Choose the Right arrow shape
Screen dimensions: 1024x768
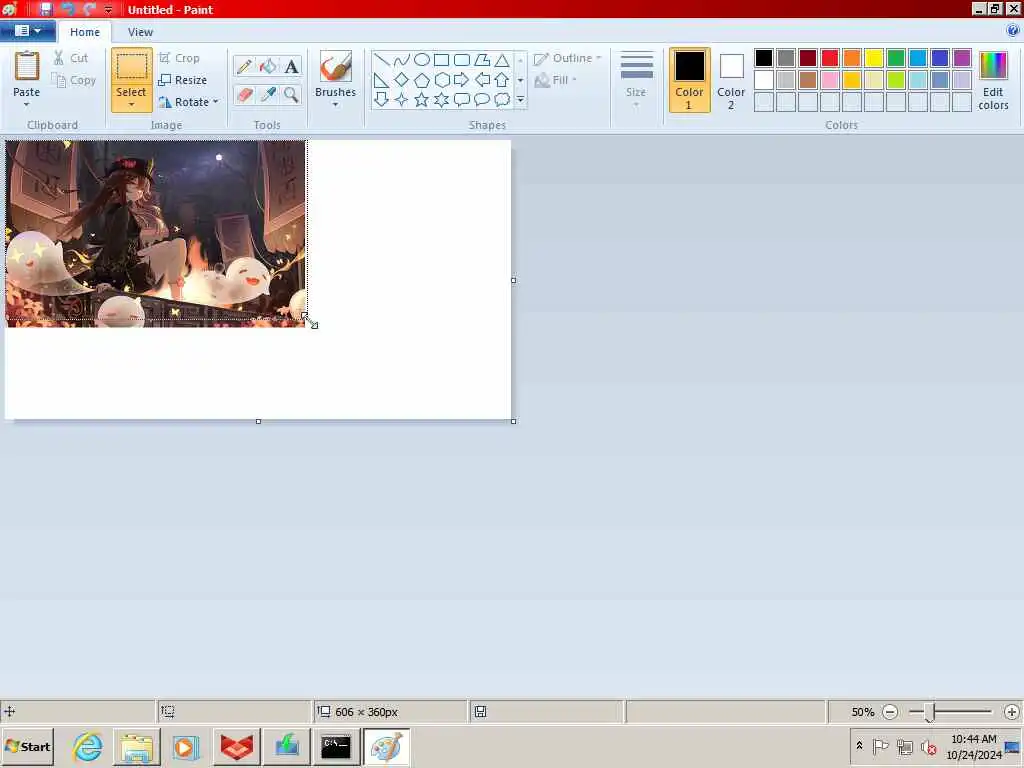point(462,80)
